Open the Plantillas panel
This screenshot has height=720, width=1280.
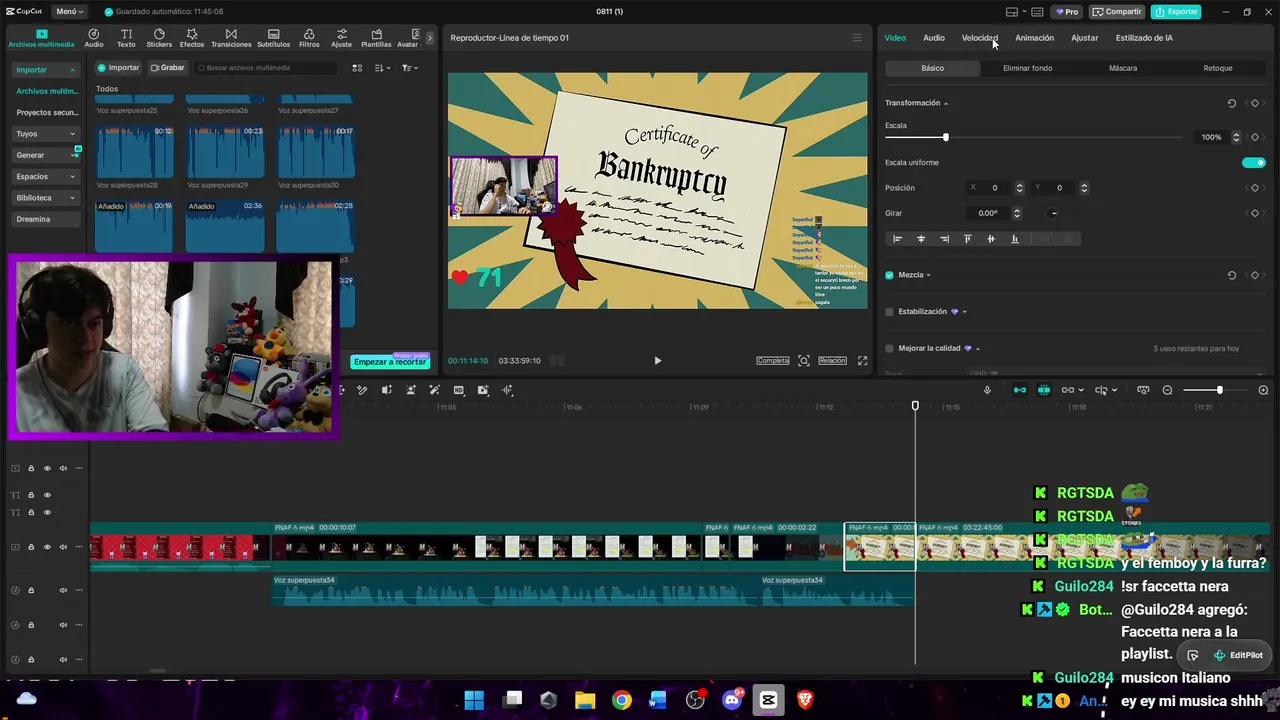point(376,38)
